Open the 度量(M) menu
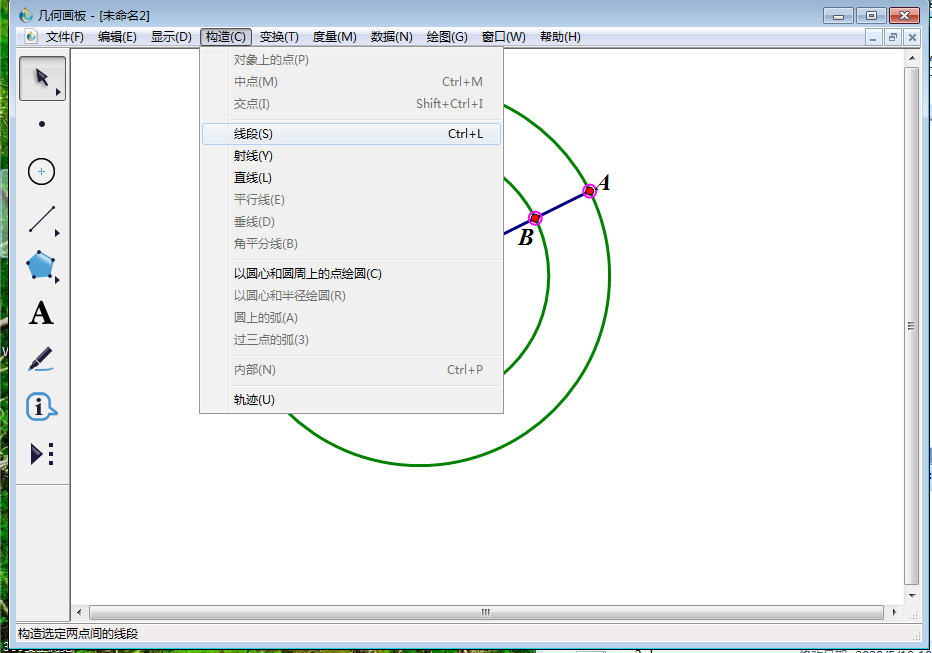The height and width of the screenshot is (653, 932). pyautogui.click(x=335, y=37)
